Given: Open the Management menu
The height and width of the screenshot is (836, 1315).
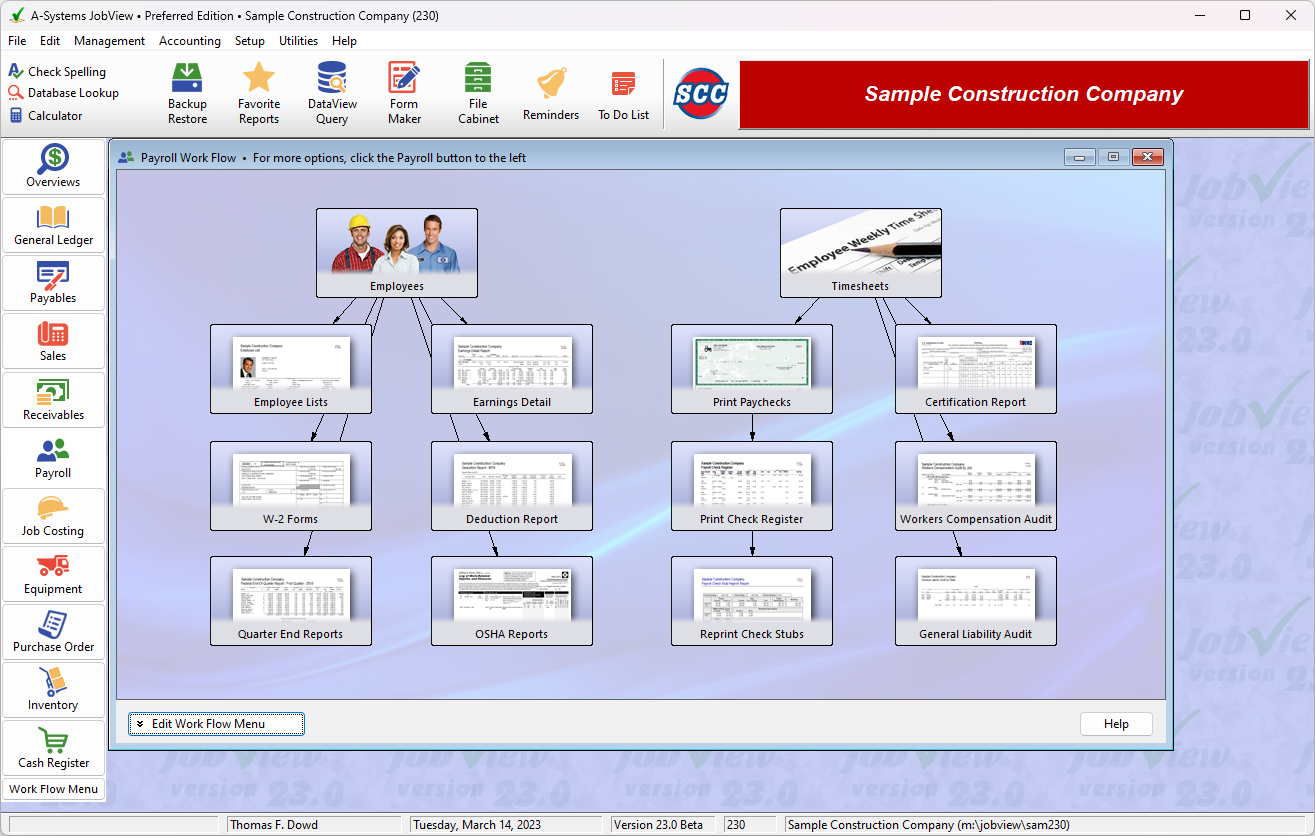Looking at the screenshot, I should [109, 41].
